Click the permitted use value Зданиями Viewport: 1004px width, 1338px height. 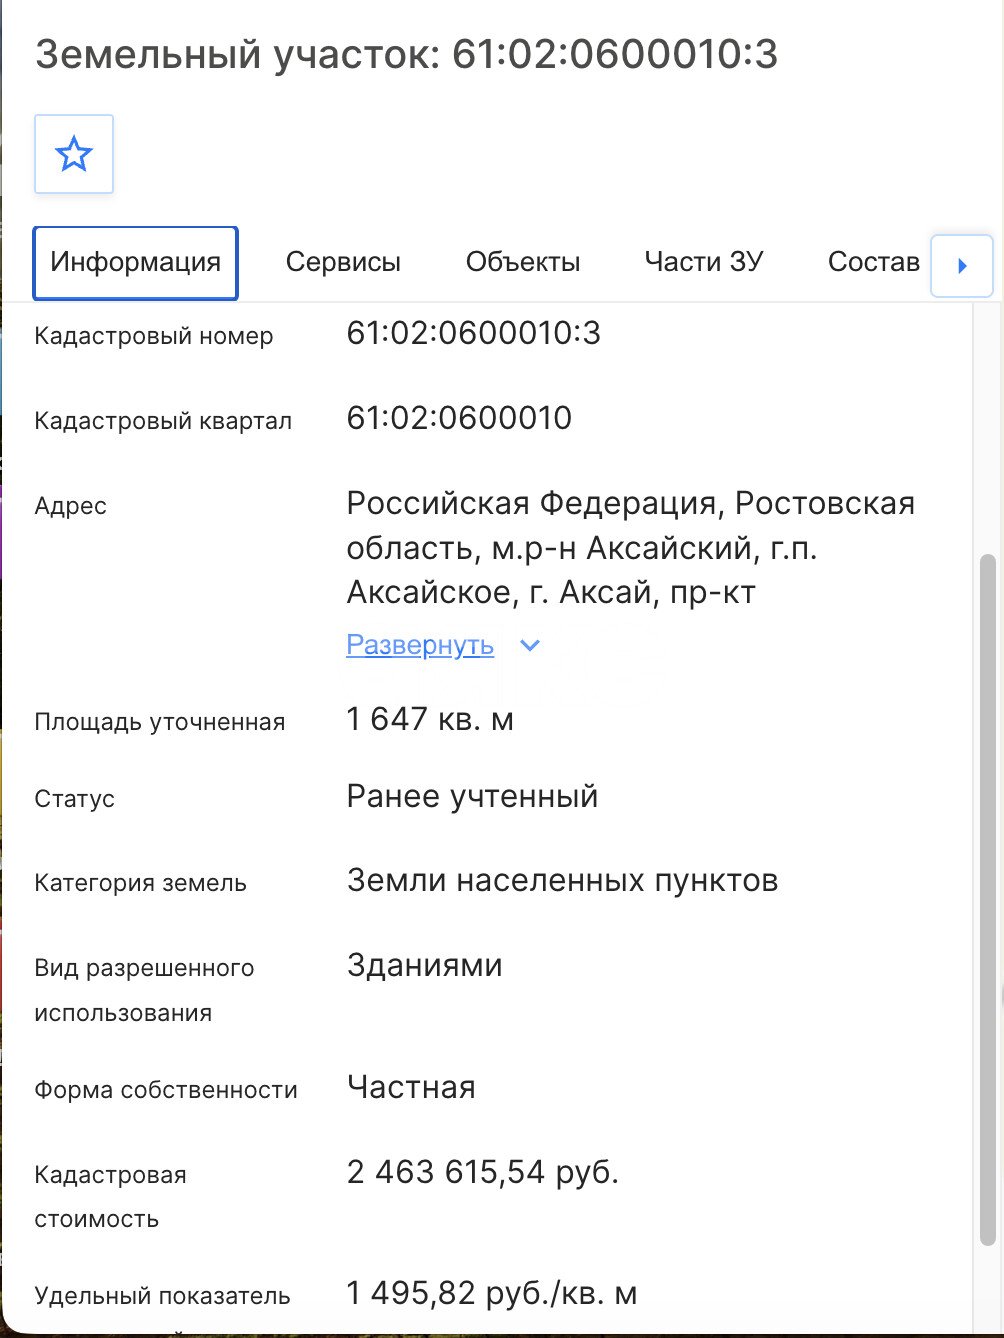click(424, 966)
